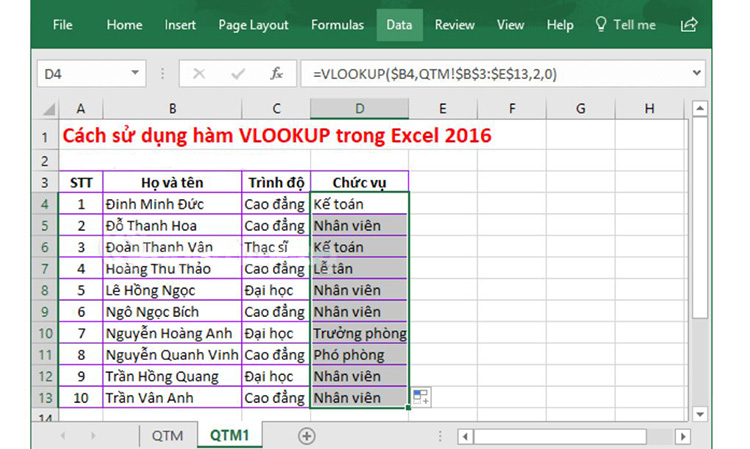Select the row 10 header

click(x=45, y=333)
